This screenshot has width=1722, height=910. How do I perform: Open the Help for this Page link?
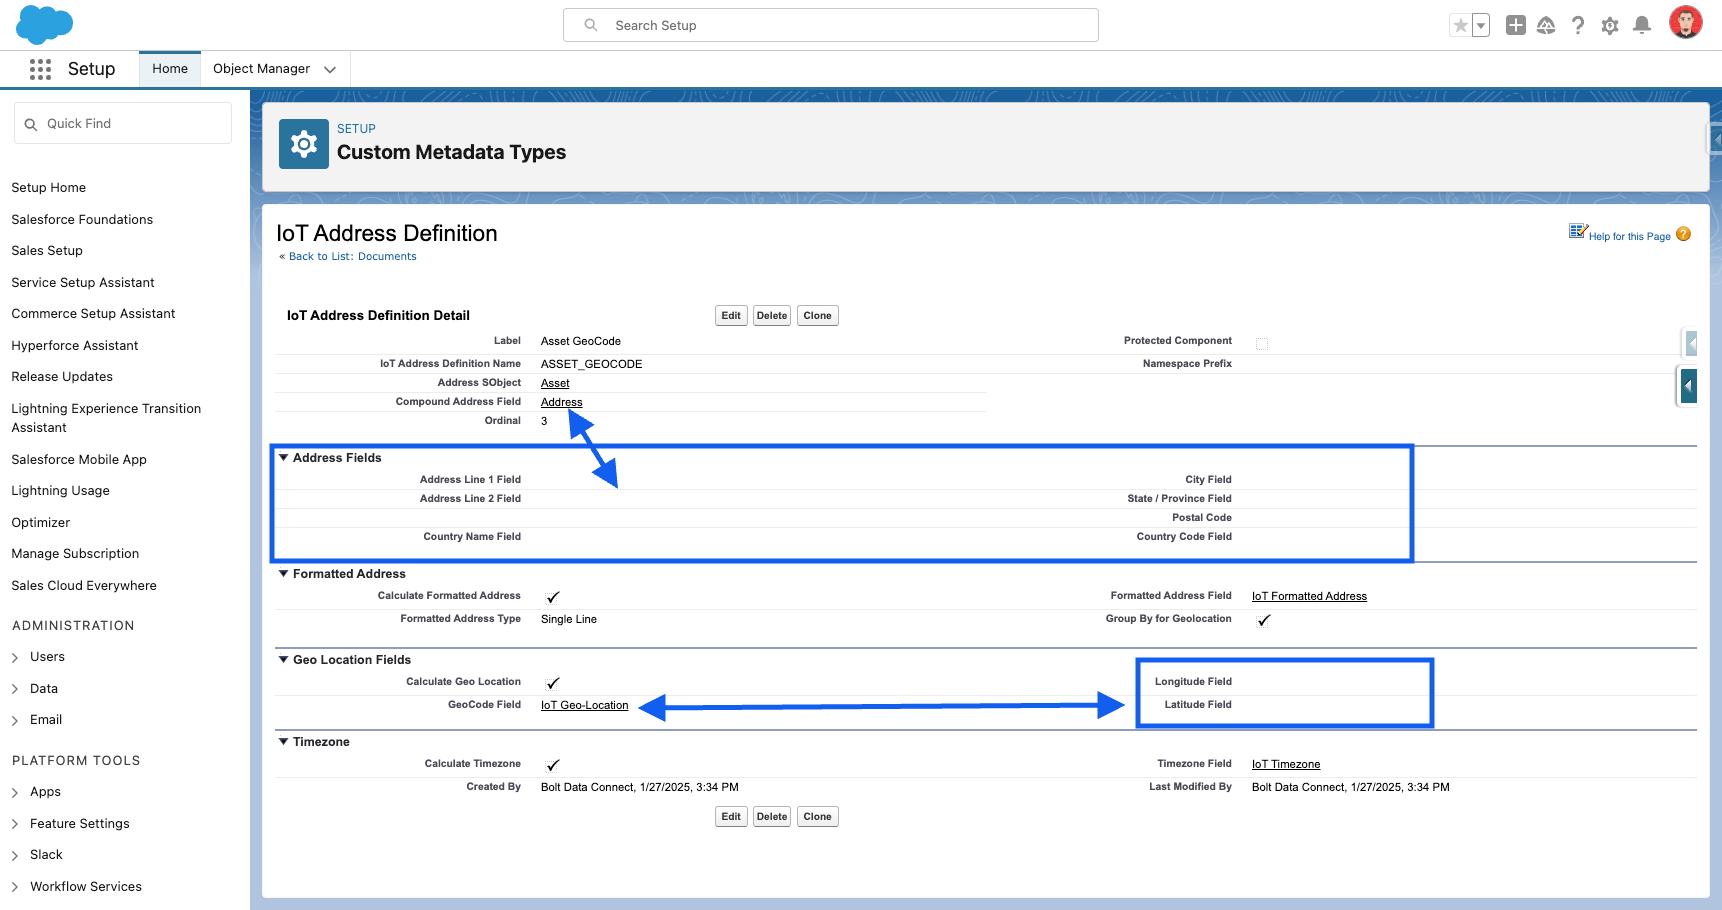1629,237
